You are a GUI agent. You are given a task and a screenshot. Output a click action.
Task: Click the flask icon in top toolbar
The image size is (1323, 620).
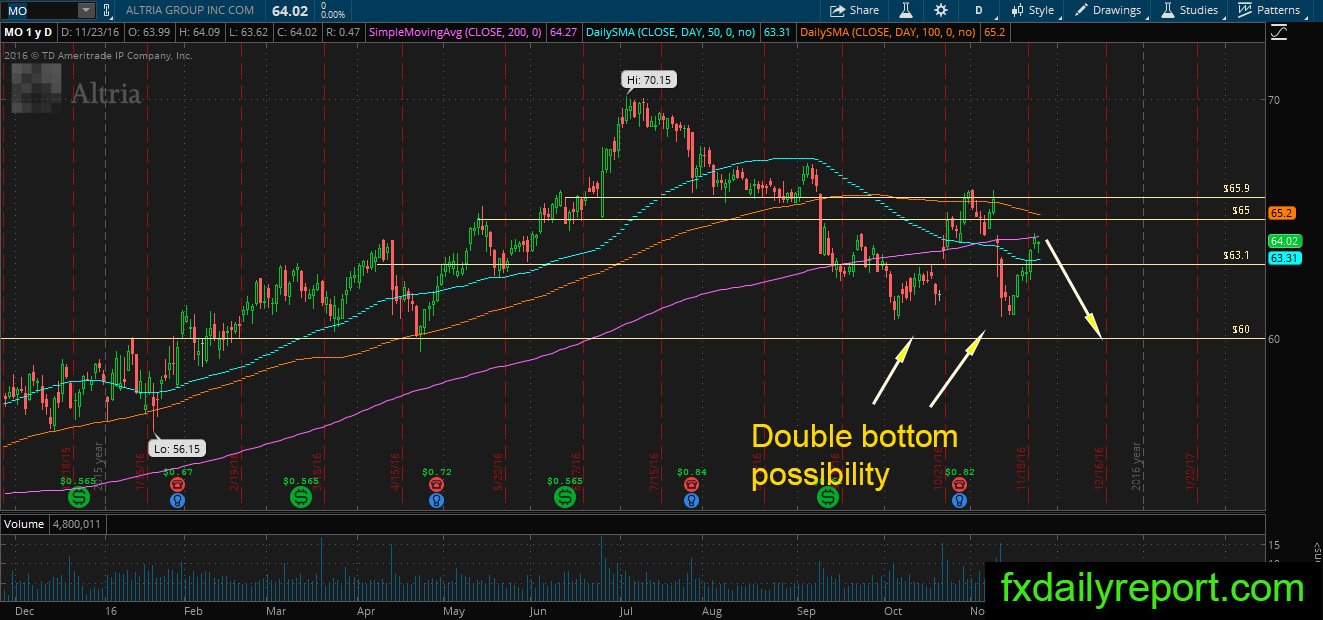906,10
